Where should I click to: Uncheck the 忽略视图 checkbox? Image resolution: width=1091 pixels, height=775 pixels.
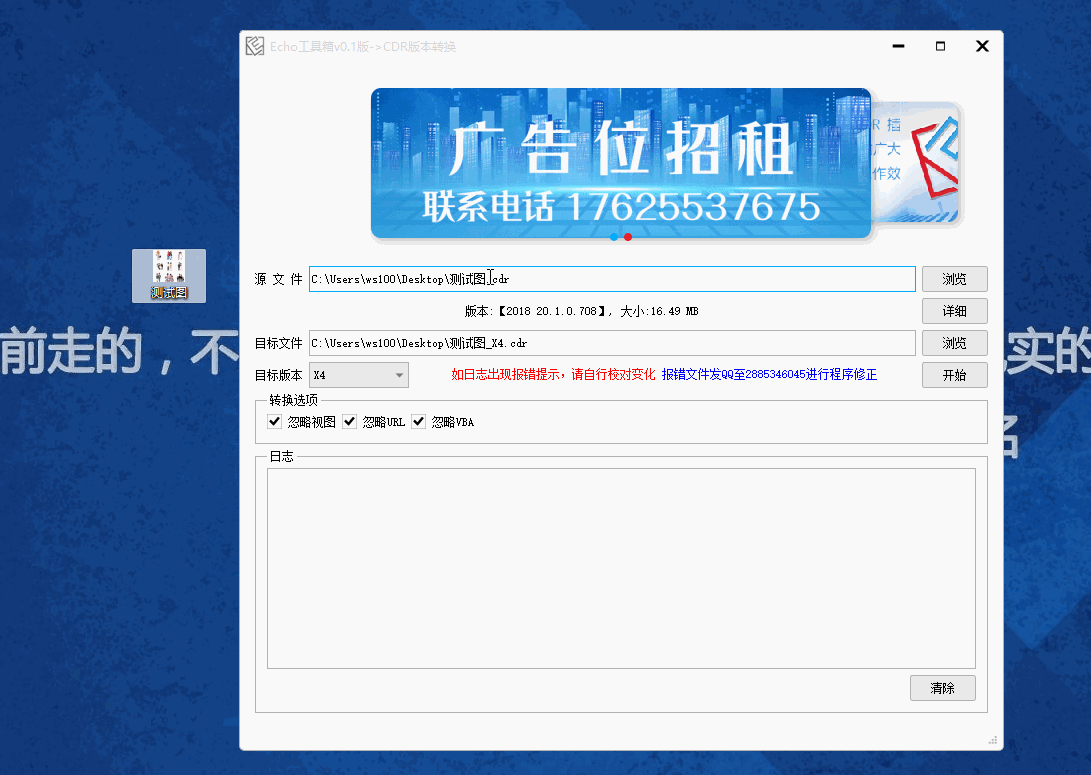point(275,422)
